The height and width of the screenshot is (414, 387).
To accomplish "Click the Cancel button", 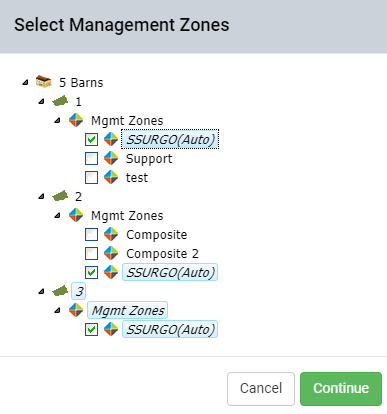I will click(261, 389).
